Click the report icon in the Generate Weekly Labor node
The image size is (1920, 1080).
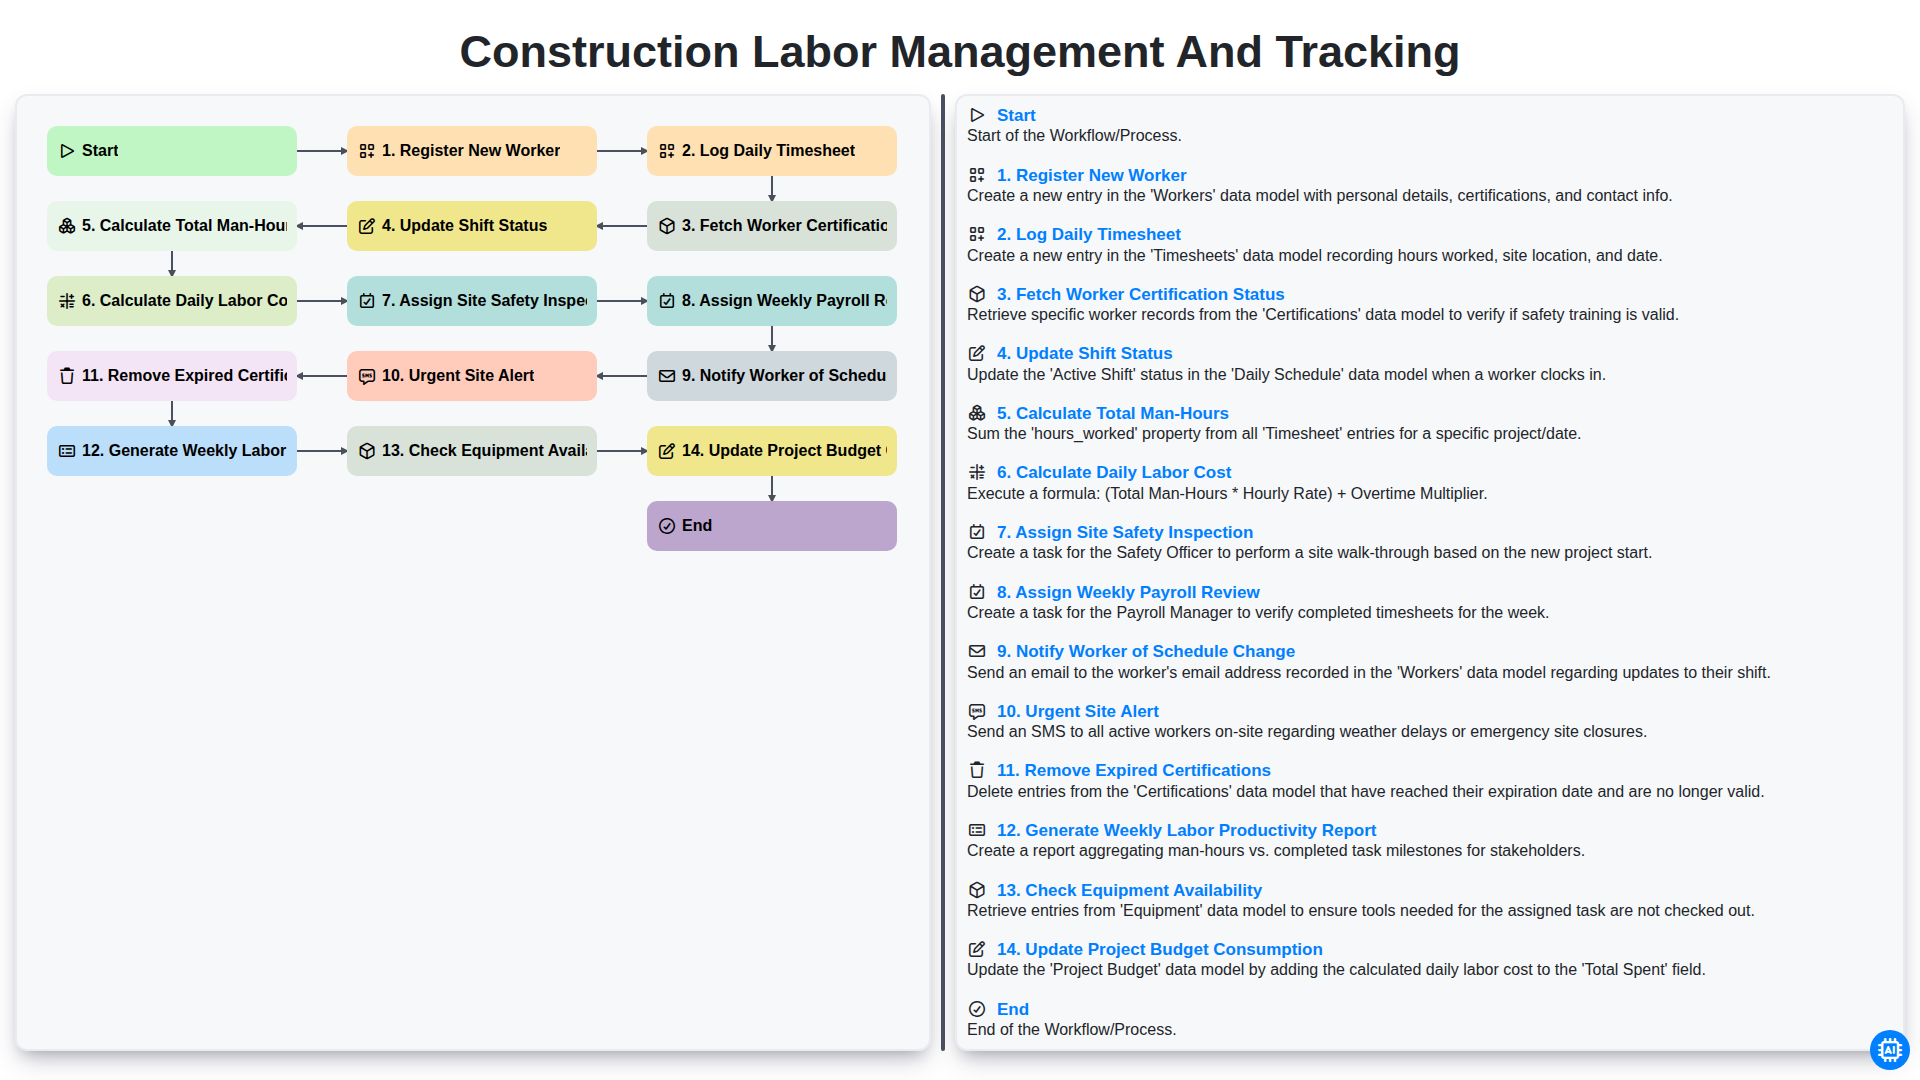click(67, 451)
